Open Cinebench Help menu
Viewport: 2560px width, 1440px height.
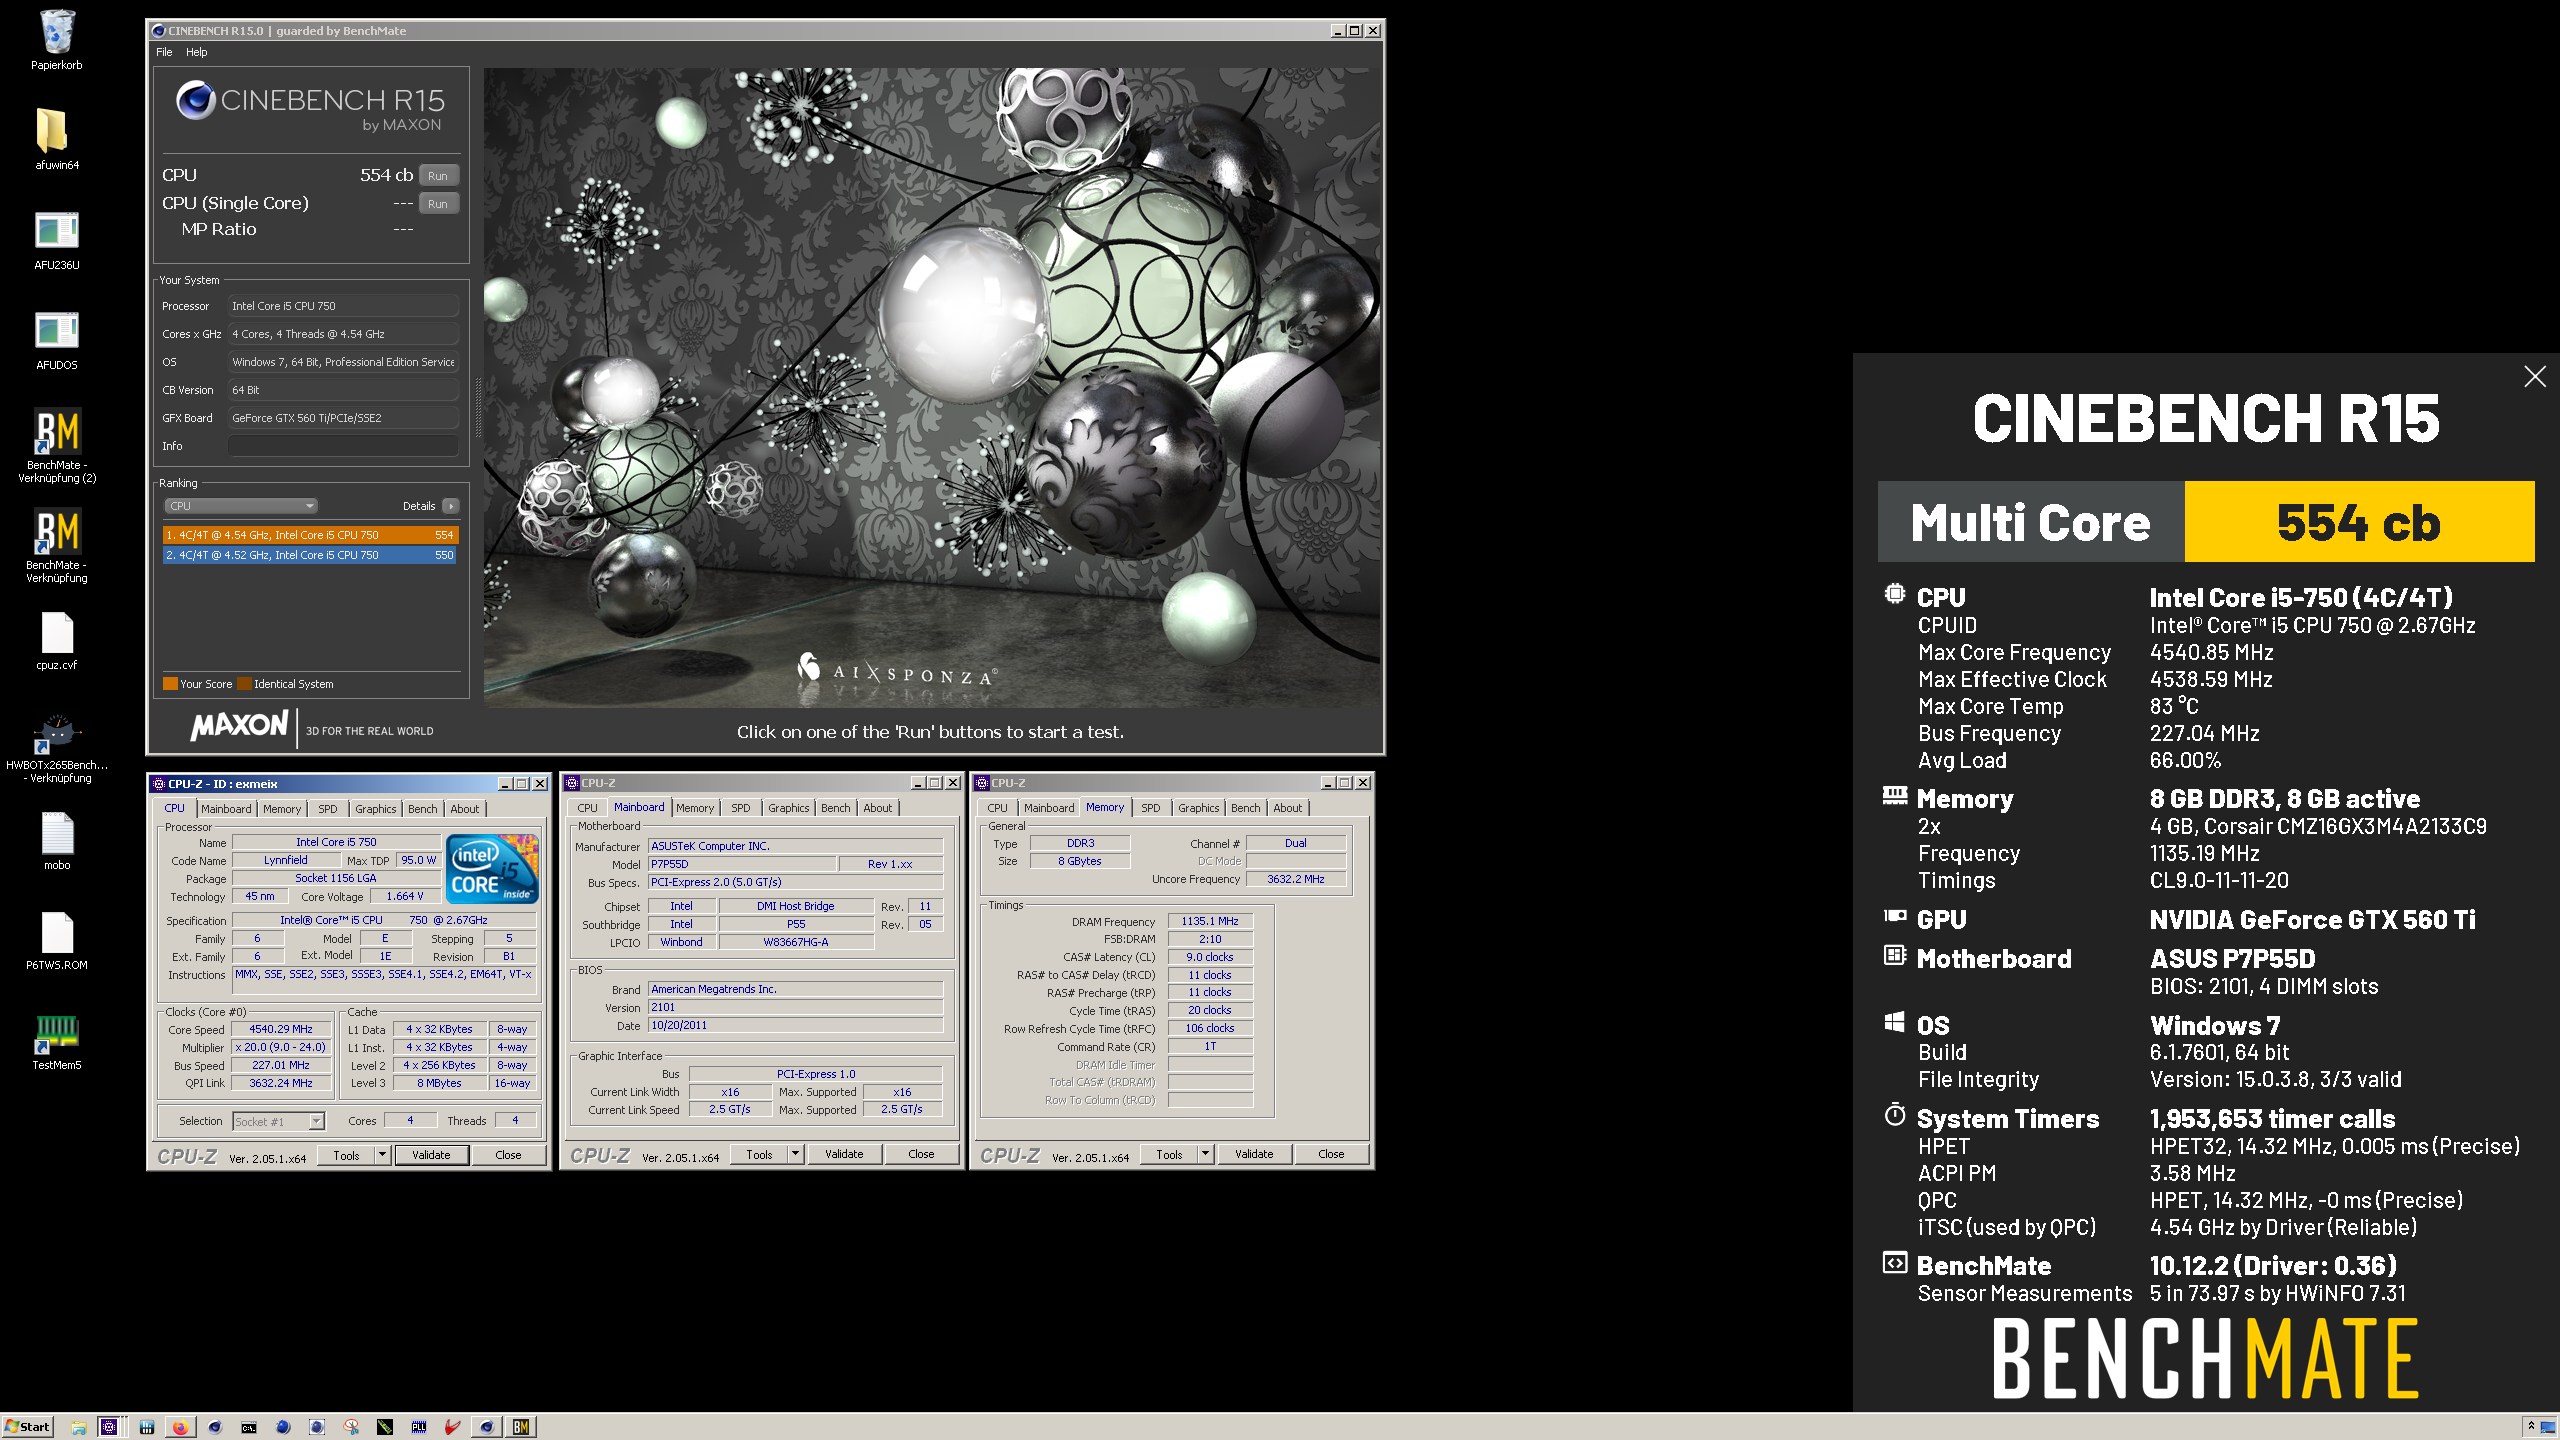click(x=197, y=52)
